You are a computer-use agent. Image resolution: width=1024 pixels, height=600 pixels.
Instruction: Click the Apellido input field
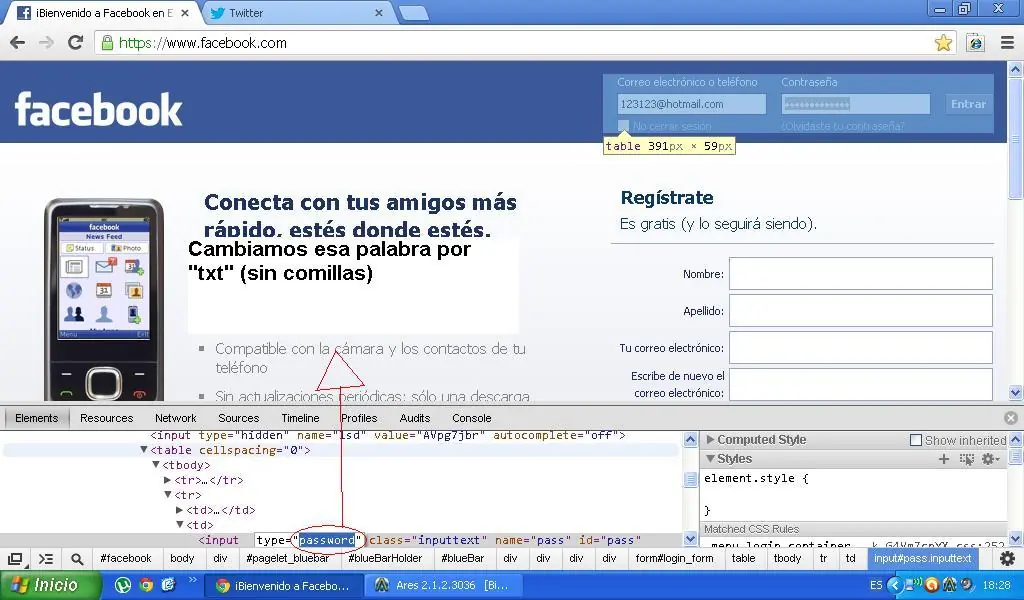861,311
